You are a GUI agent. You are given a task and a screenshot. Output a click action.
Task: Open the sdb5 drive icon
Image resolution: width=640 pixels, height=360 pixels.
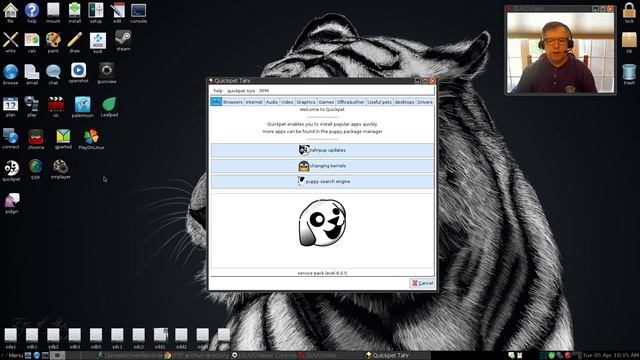tap(96, 338)
